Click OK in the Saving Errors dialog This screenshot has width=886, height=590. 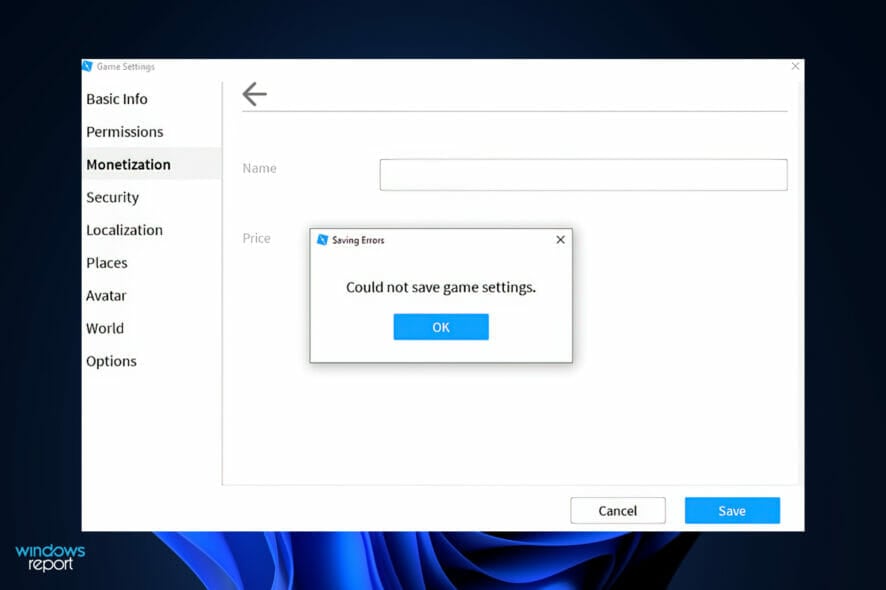[441, 327]
